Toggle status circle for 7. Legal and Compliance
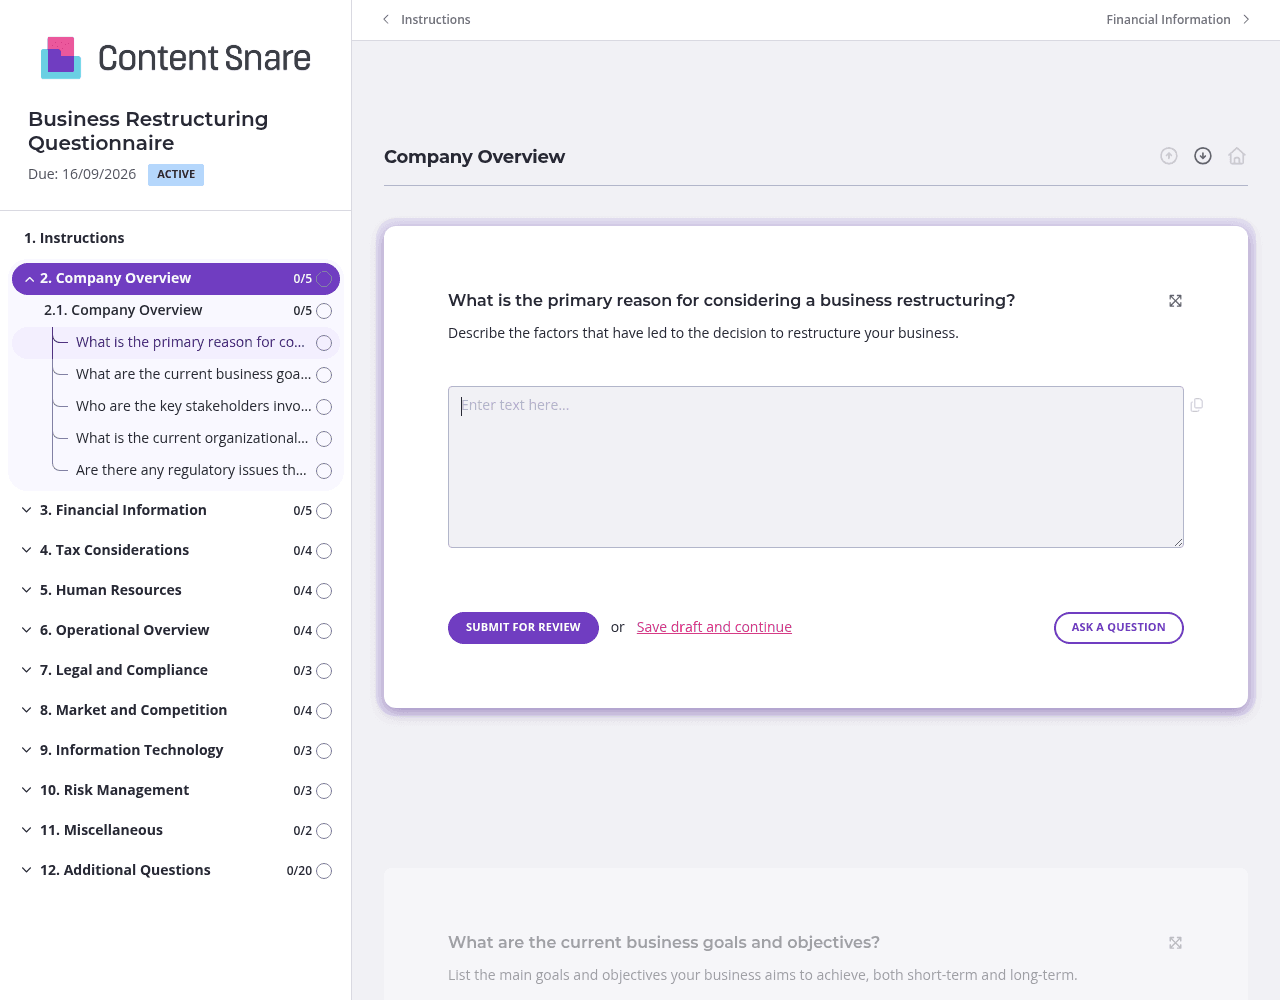This screenshot has height=1000, width=1280. click(x=324, y=671)
